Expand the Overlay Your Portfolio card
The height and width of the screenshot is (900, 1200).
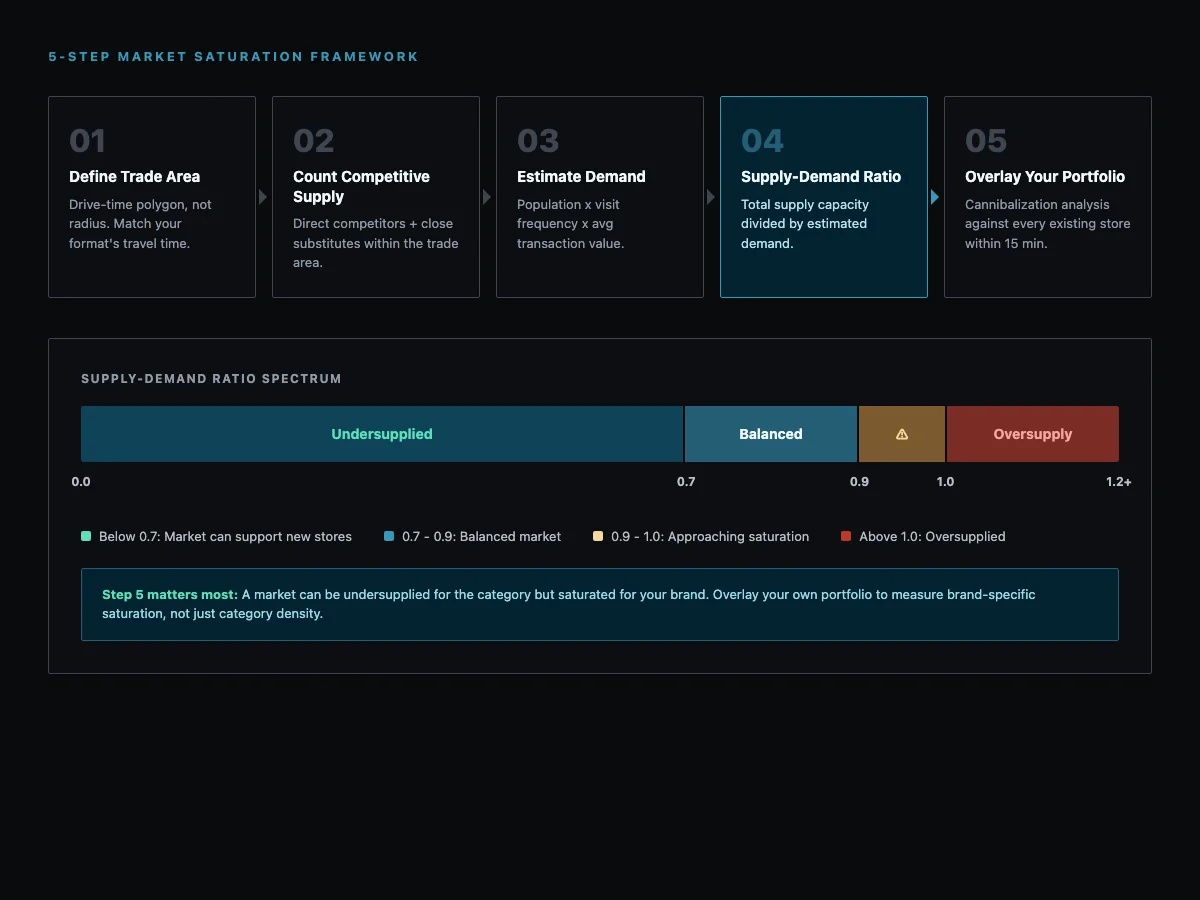pyautogui.click(x=1047, y=196)
